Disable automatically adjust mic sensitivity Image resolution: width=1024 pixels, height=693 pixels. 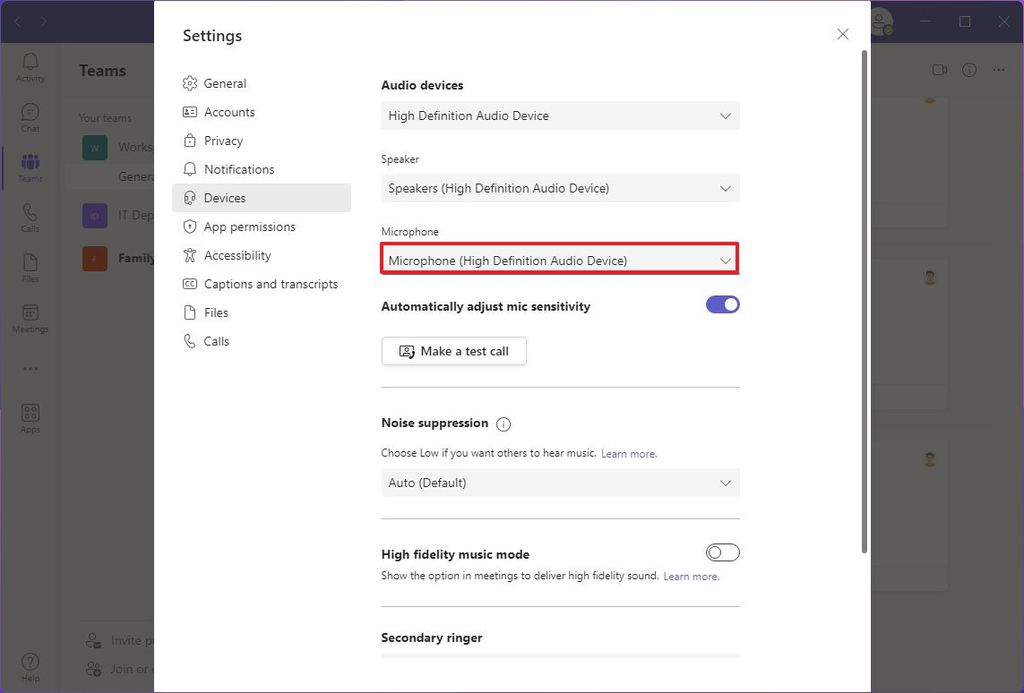pos(722,304)
